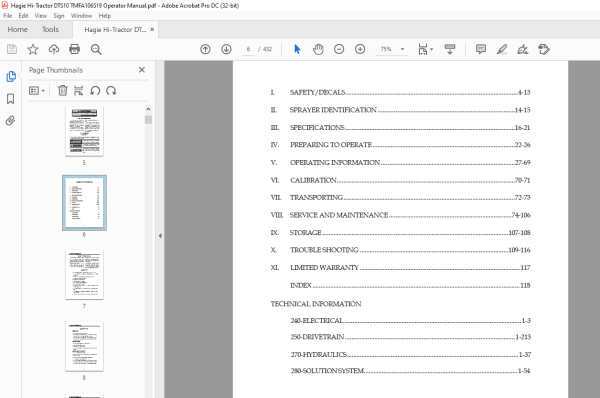Image resolution: width=600 pixels, height=398 pixels.
Task: Select the Hand pan tool
Action: pyautogui.click(x=318, y=49)
